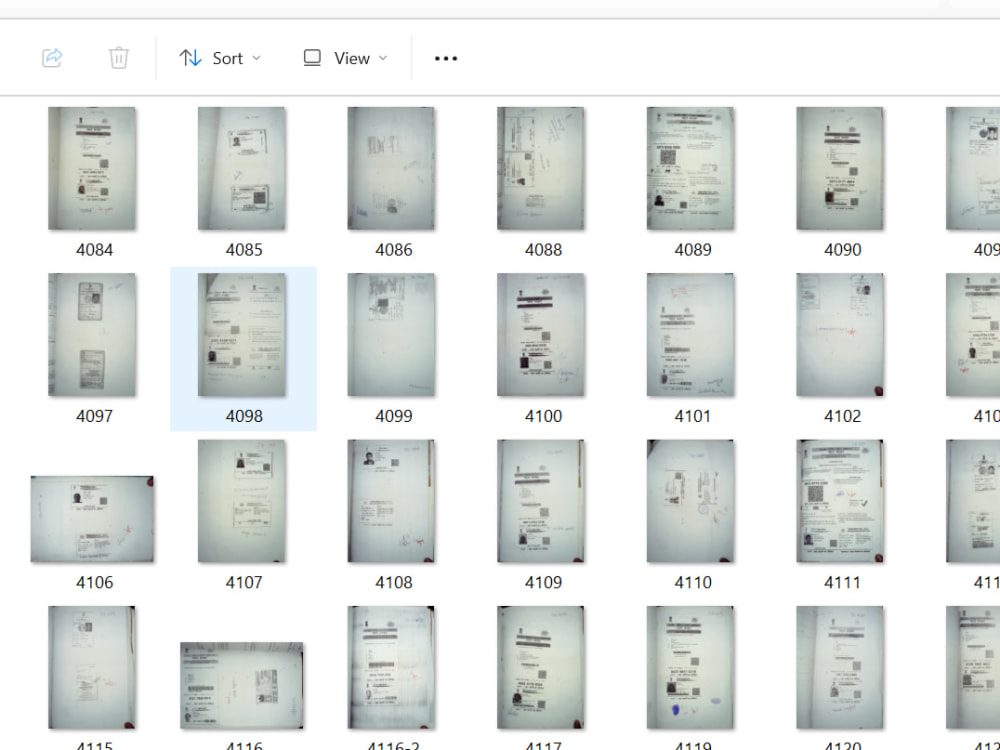Select thumbnail of file 4097
1000x750 pixels.
tap(92, 335)
